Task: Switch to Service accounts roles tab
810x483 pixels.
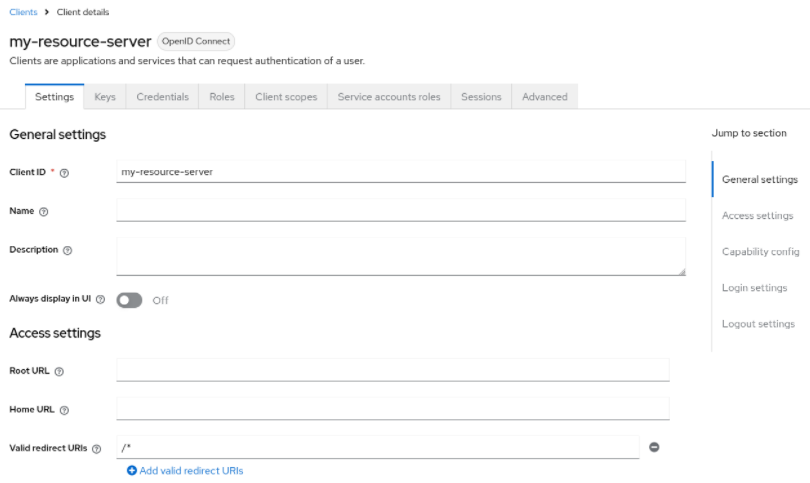Action: pos(388,97)
